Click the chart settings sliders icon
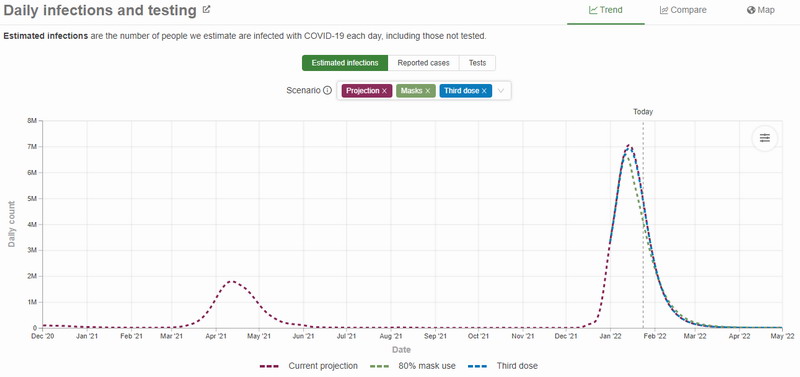 [x=764, y=138]
